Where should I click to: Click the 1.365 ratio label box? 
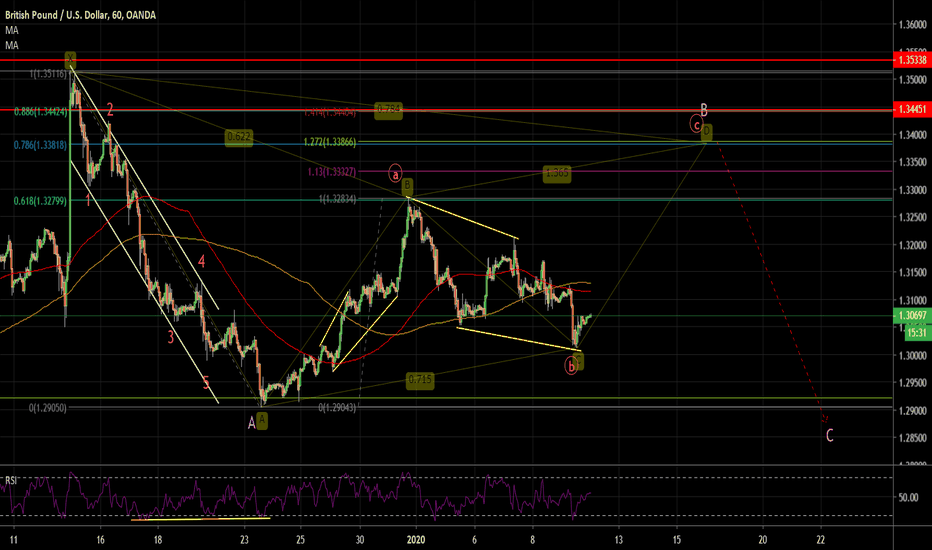[x=557, y=173]
